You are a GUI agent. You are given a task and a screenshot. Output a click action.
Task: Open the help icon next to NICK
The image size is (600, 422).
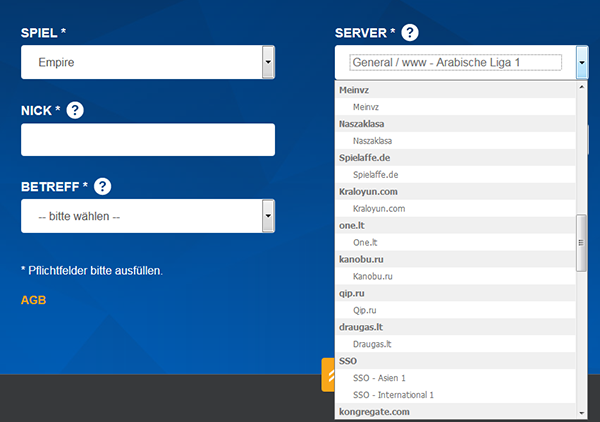coord(75,110)
